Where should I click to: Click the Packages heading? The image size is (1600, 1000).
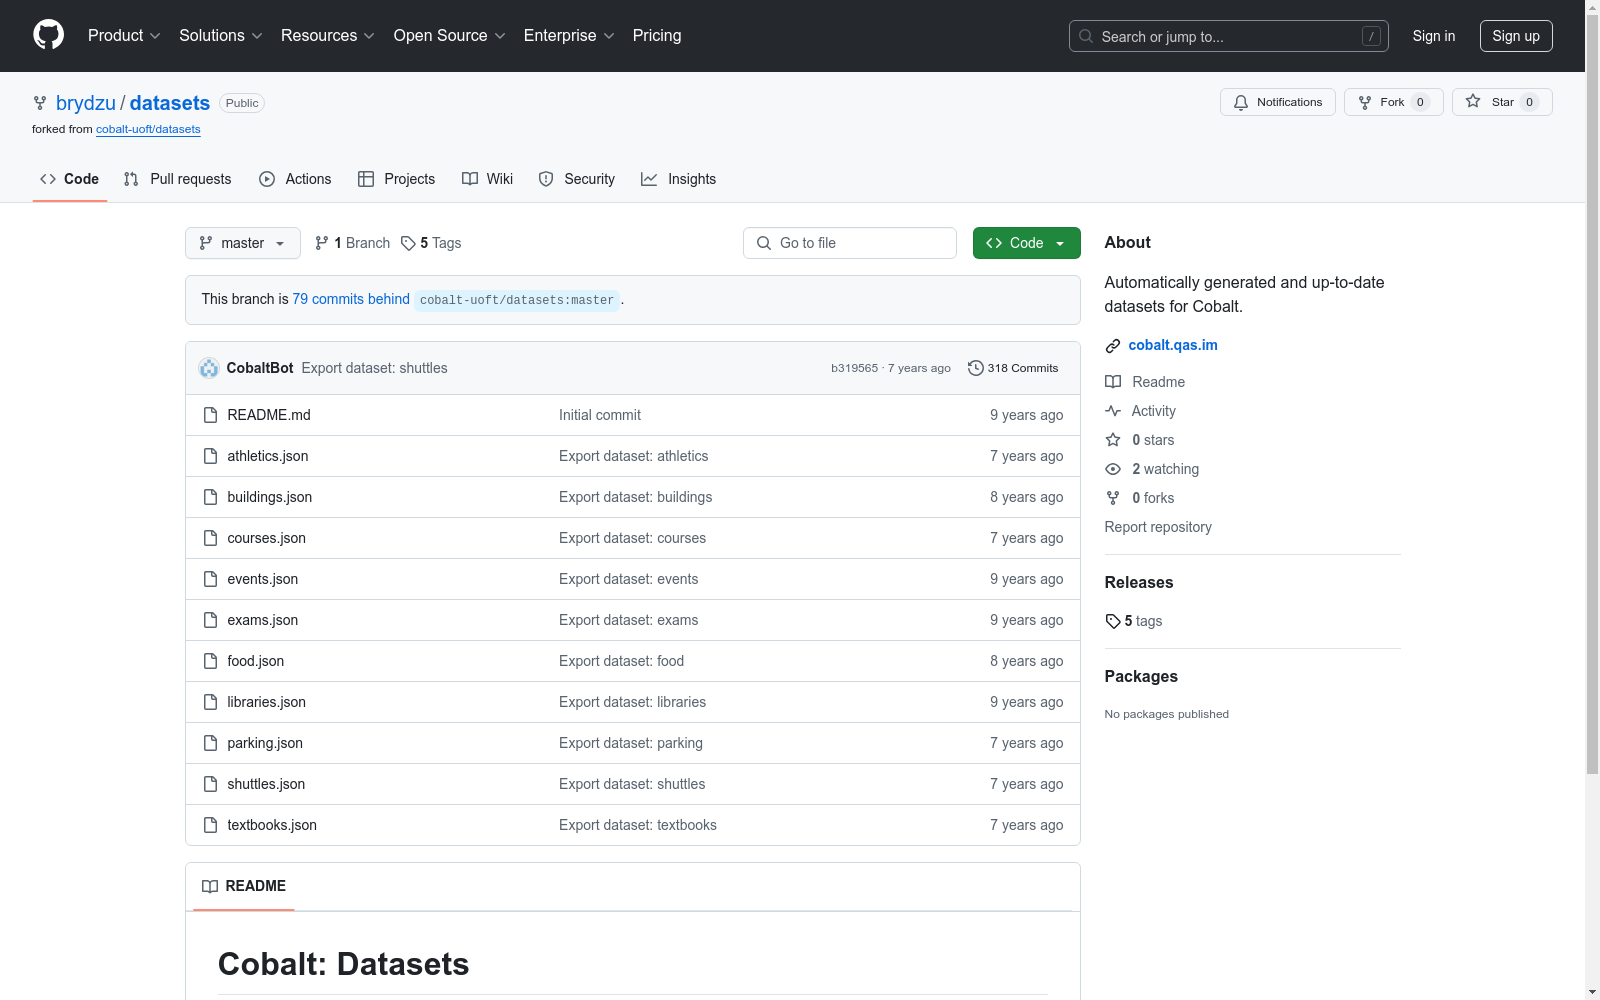(x=1141, y=676)
